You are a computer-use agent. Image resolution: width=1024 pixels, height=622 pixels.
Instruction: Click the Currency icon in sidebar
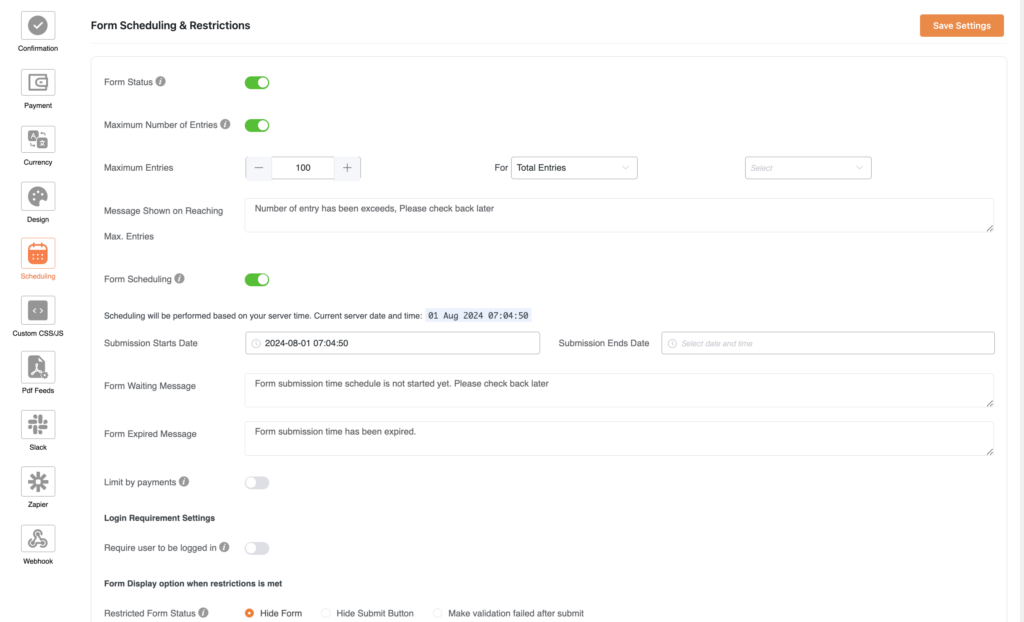pos(38,139)
